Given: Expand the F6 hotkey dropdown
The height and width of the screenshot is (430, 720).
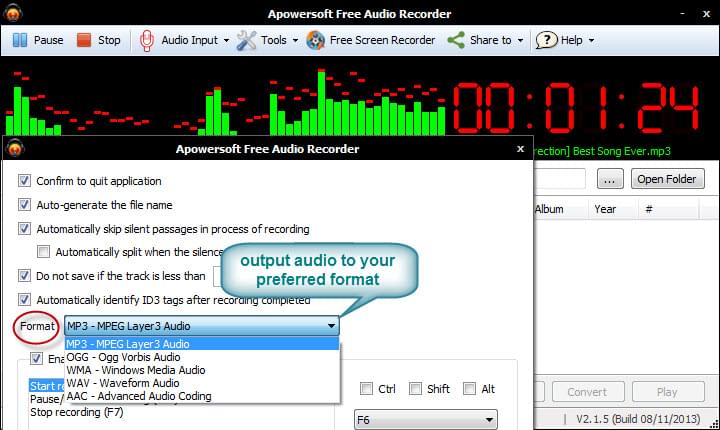Looking at the screenshot, I should (489, 421).
